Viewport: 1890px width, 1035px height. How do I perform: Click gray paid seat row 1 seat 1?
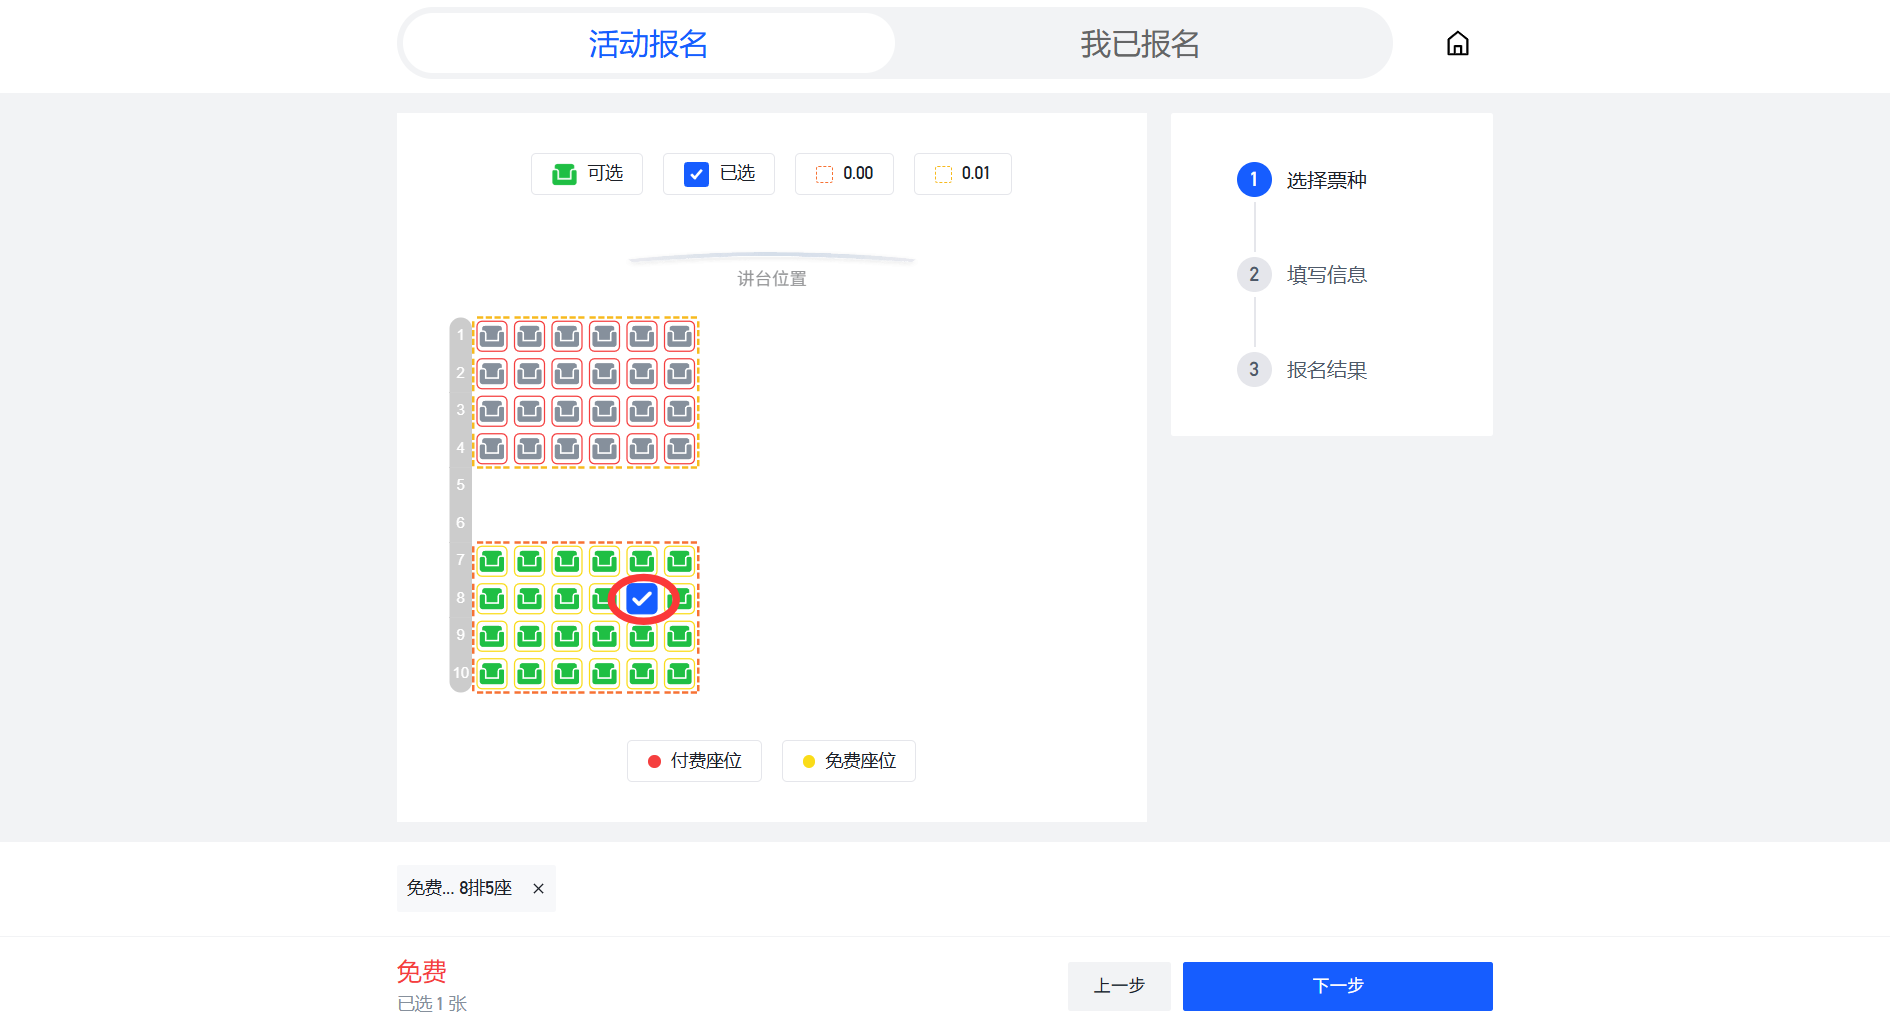coord(492,336)
